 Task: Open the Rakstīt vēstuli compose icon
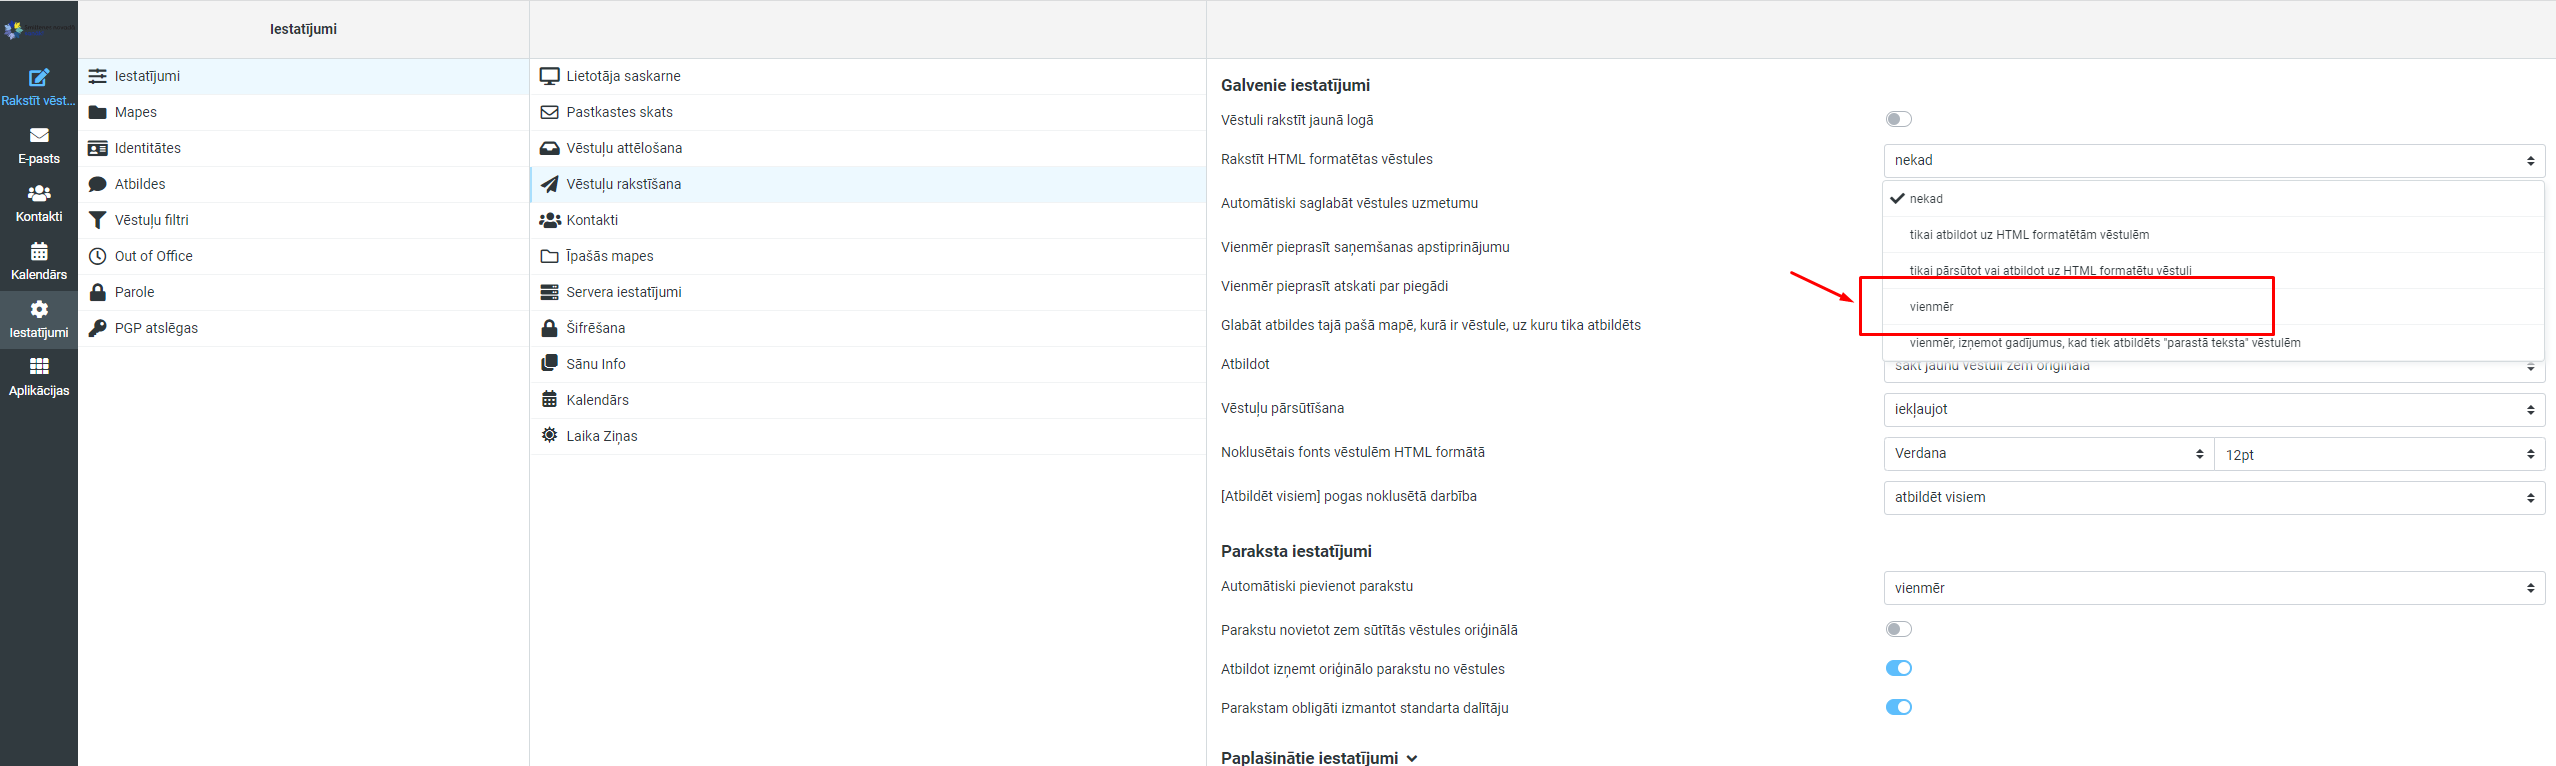coord(39,78)
